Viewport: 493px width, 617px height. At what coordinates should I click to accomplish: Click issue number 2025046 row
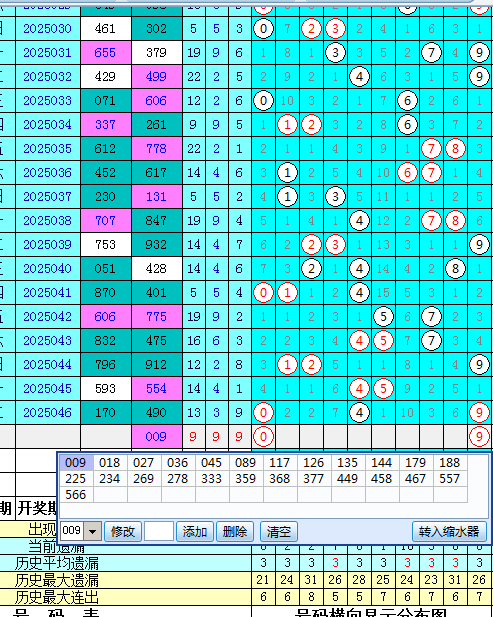tap(48, 413)
